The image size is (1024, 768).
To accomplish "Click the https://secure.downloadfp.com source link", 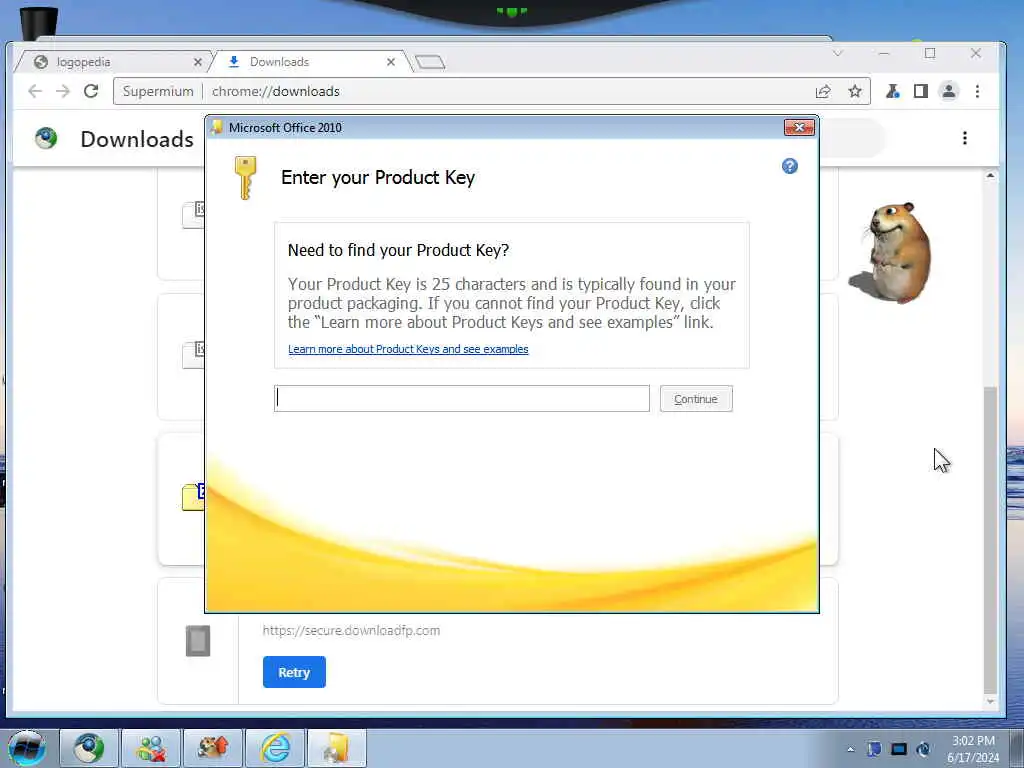I will [351, 630].
